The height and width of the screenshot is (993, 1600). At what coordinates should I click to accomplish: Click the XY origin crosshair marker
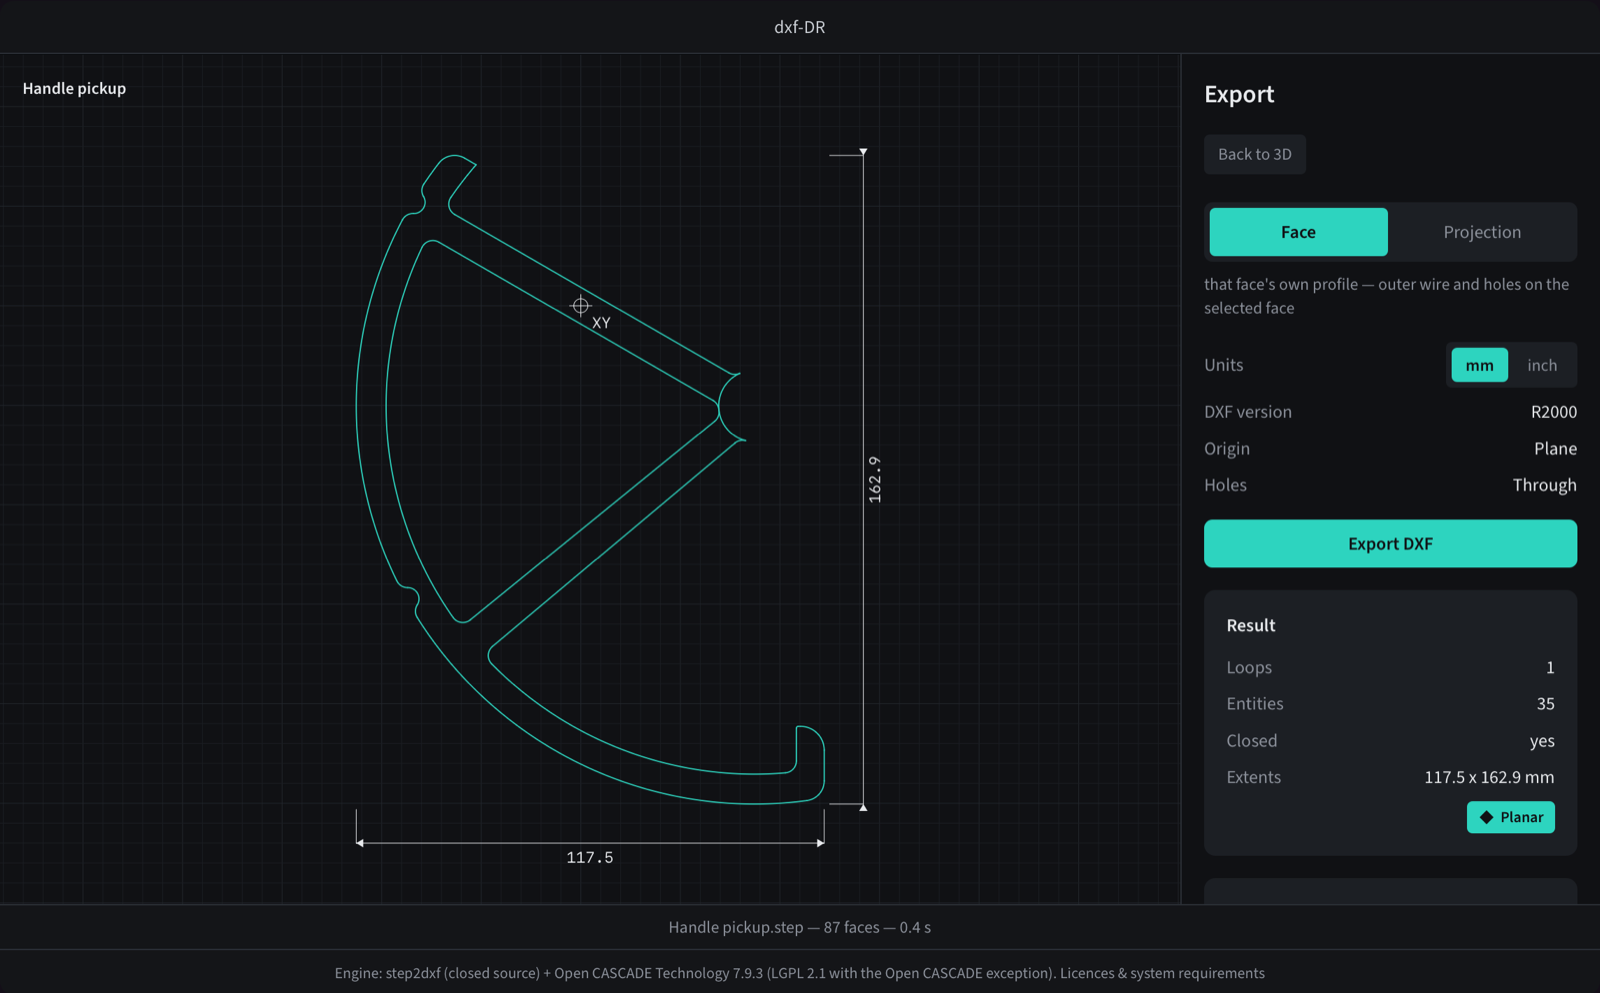(580, 306)
